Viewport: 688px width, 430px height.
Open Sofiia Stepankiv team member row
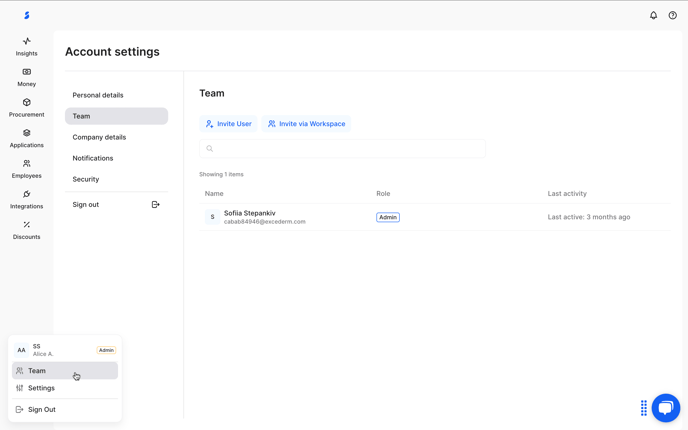click(435, 217)
